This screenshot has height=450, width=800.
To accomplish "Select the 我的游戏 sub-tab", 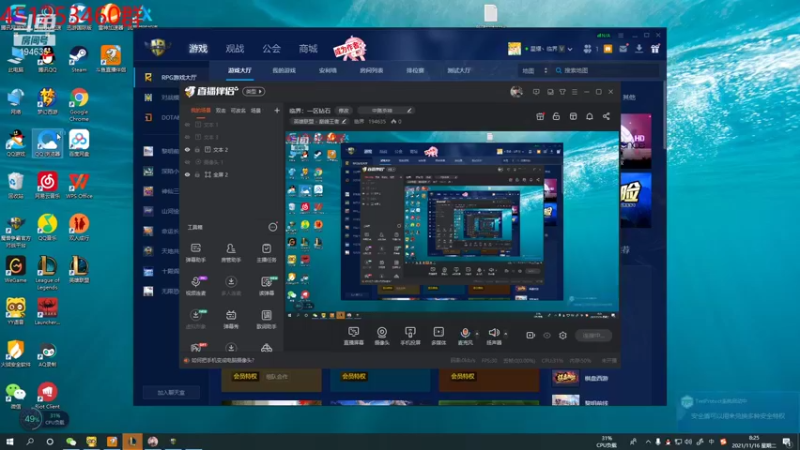I will (284, 70).
